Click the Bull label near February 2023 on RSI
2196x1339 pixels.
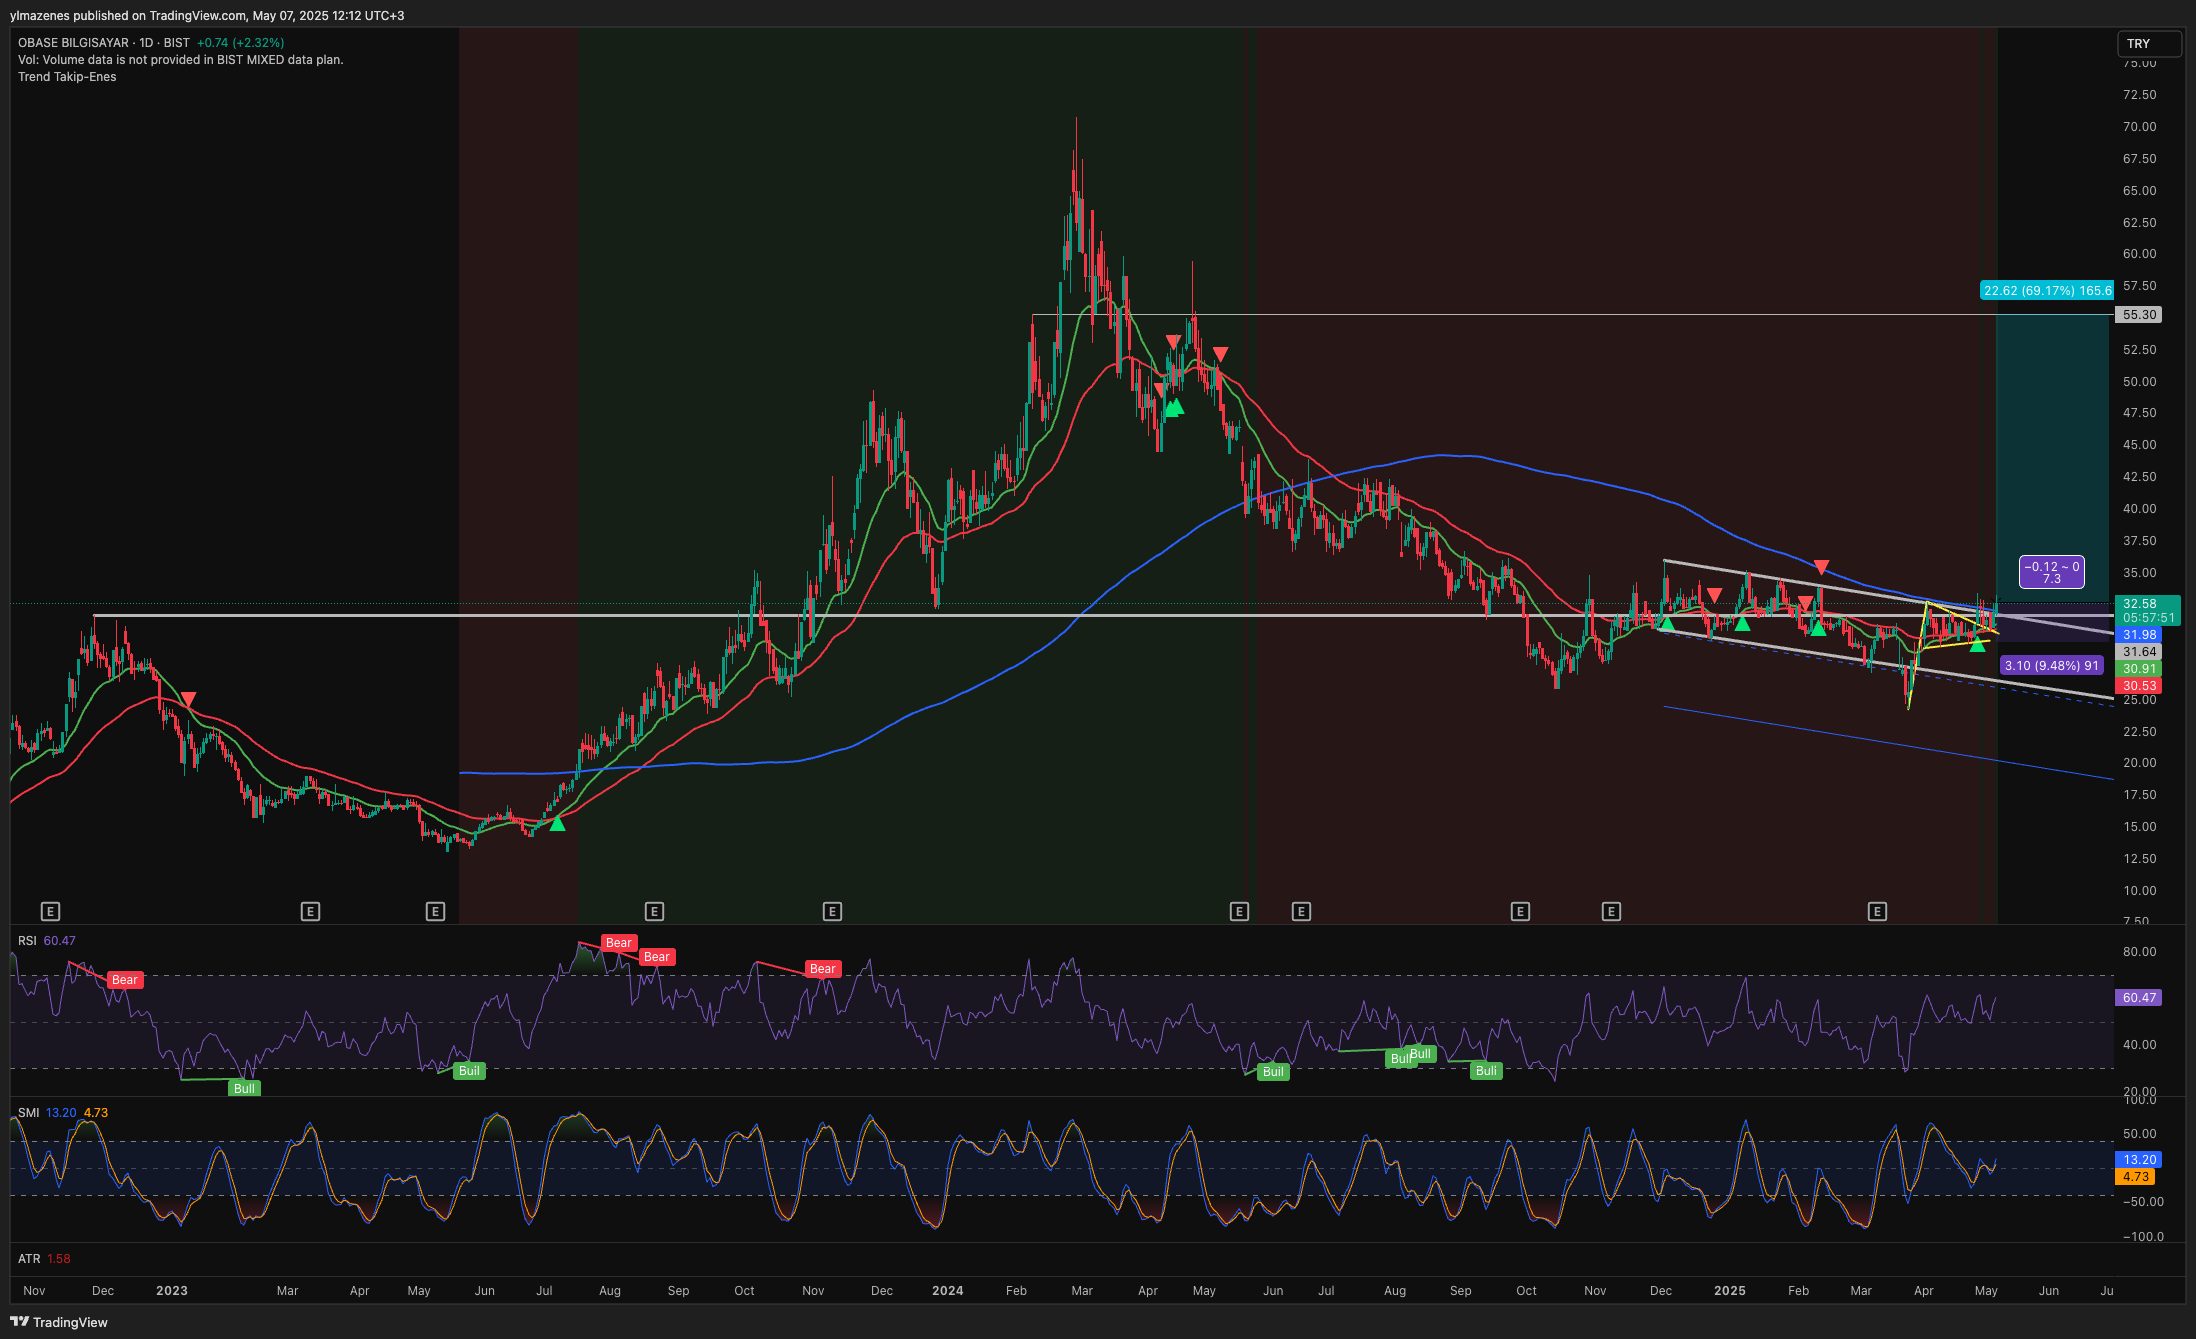point(245,1089)
